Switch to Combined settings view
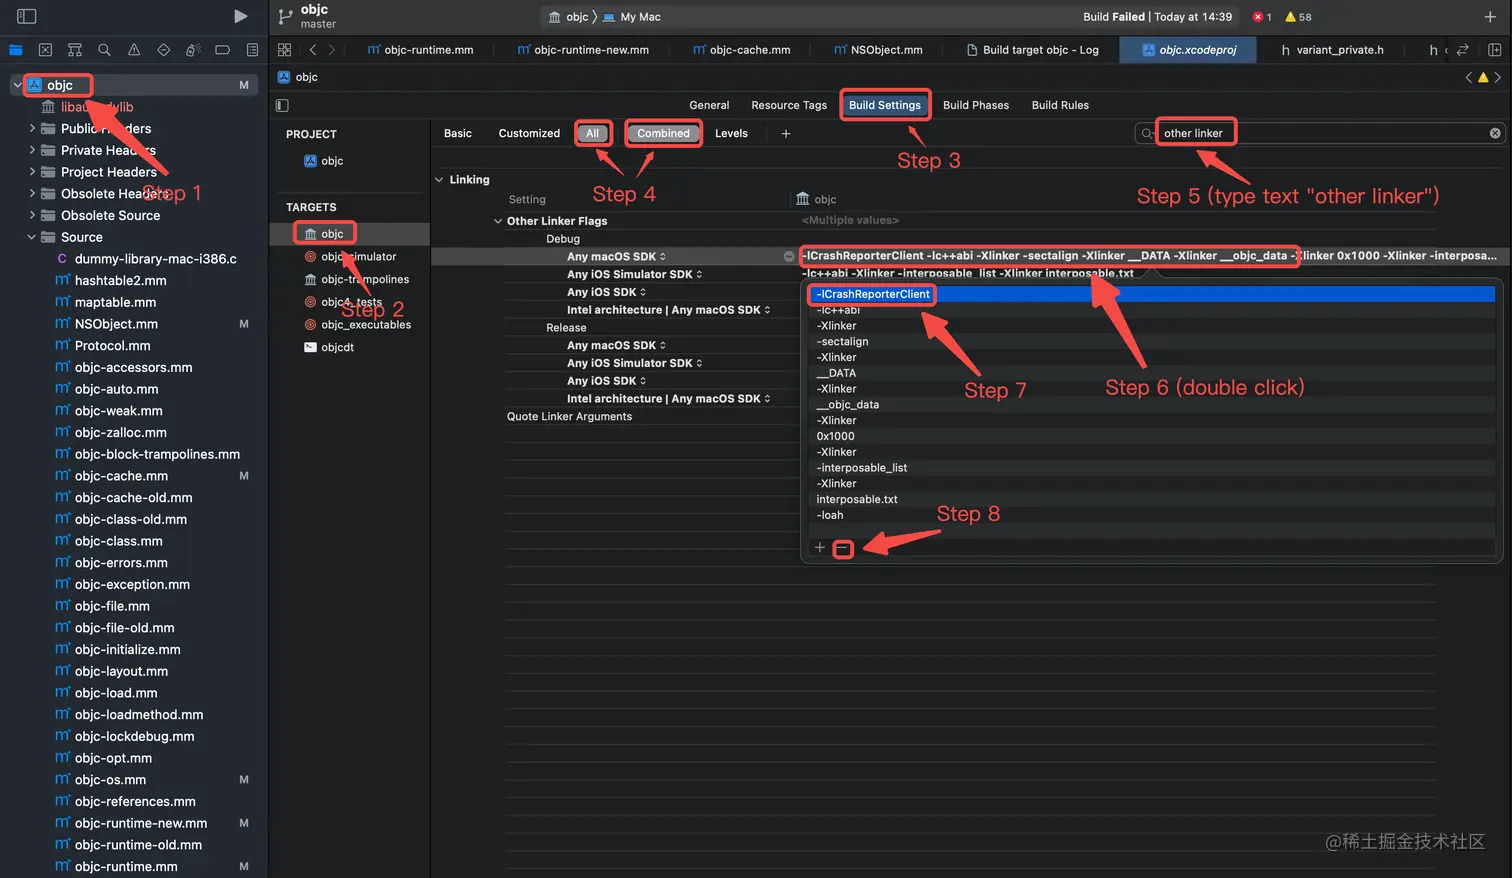This screenshot has height=878, width=1512. pos(663,133)
